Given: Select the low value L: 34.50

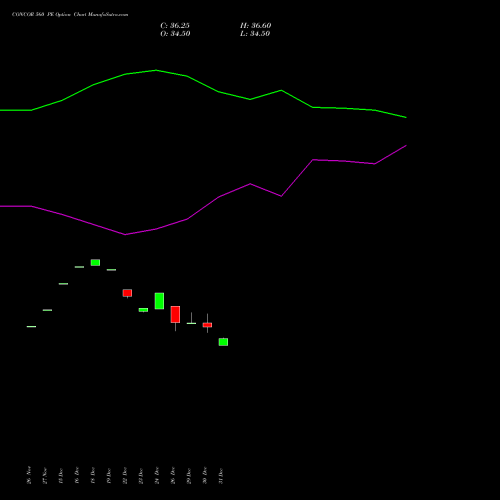Looking at the screenshot, I should [255, 34].
